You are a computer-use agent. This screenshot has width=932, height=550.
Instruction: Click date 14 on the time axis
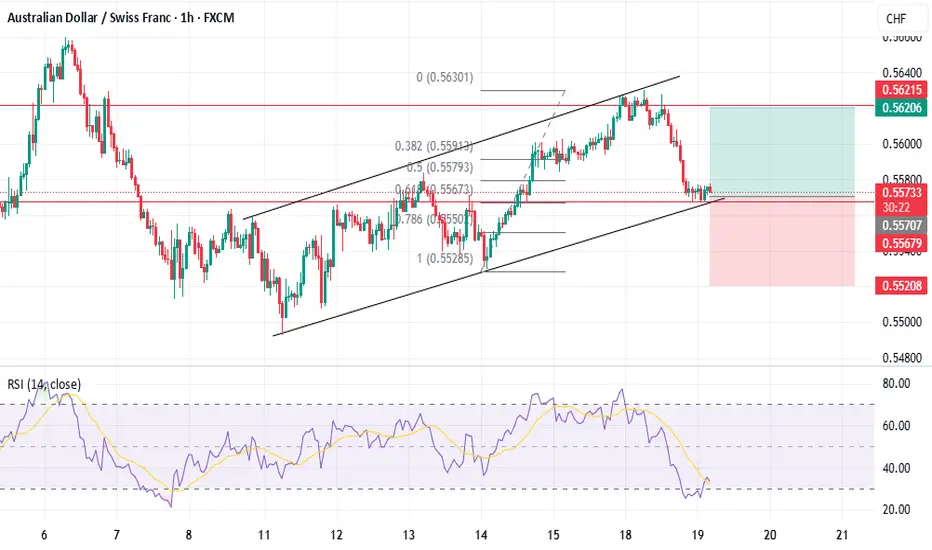(481, 535)
